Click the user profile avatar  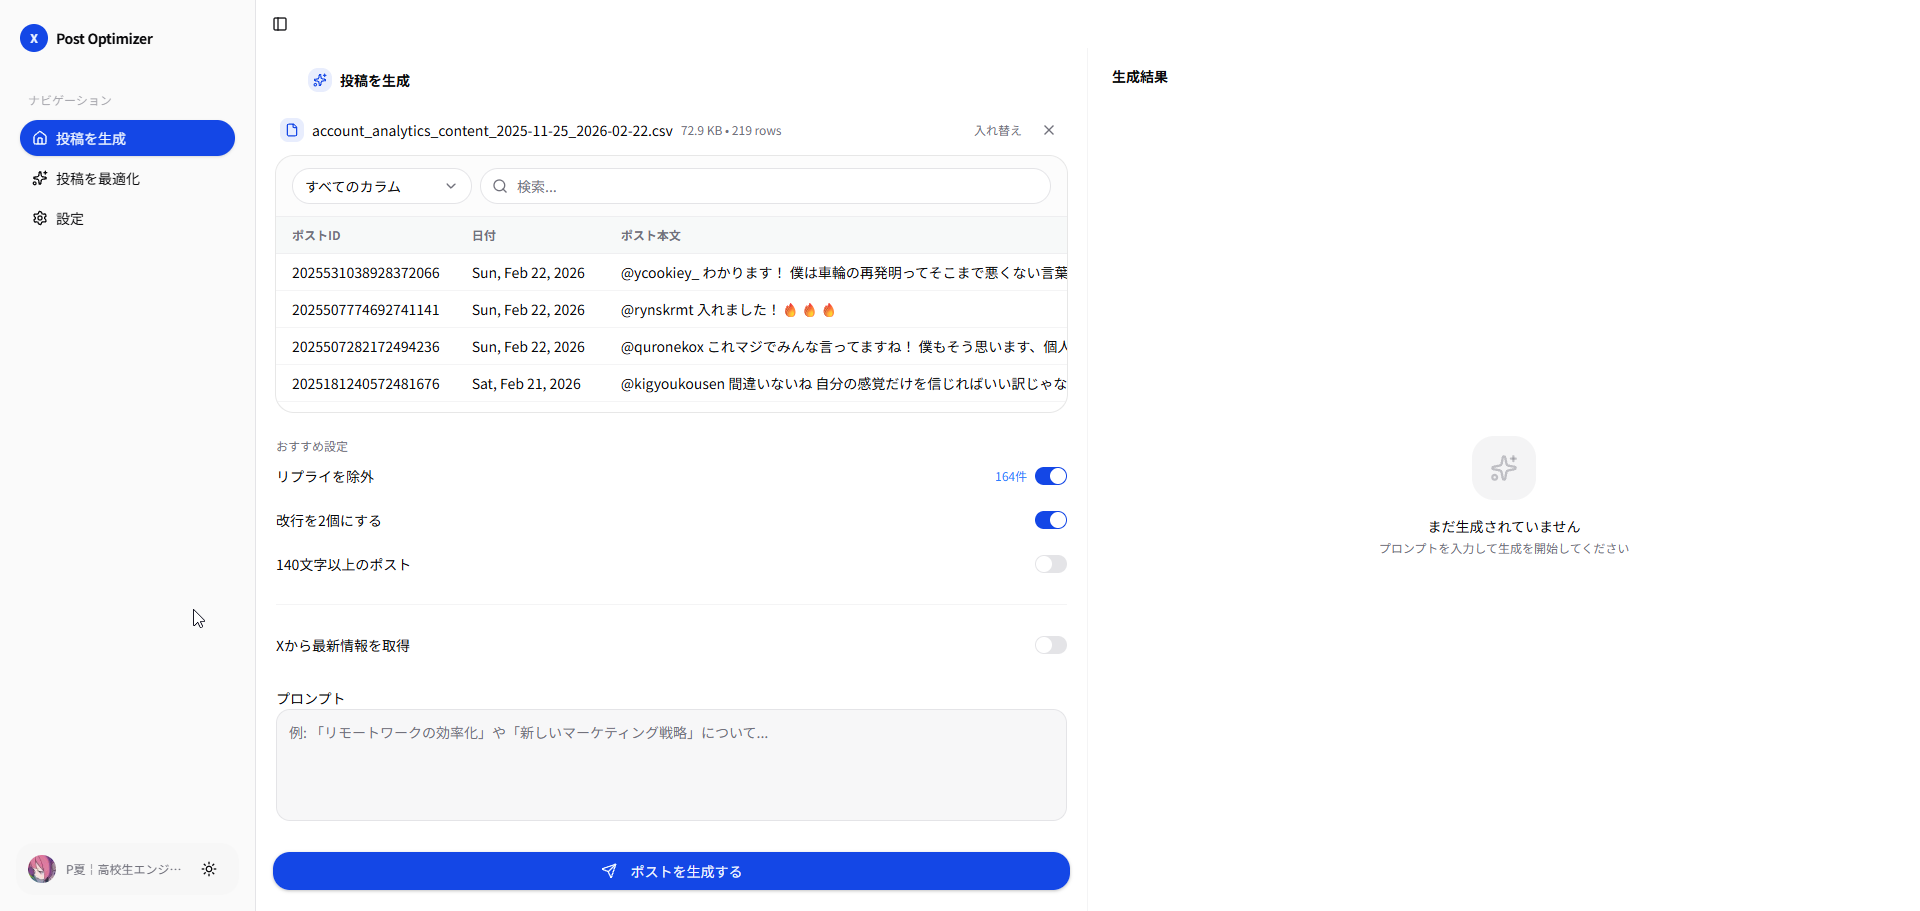coord(42,869)
